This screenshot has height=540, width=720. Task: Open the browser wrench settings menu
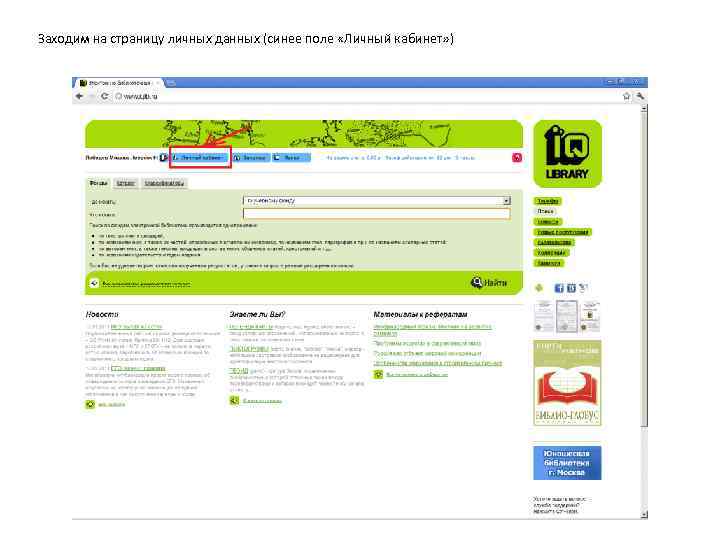640,96
